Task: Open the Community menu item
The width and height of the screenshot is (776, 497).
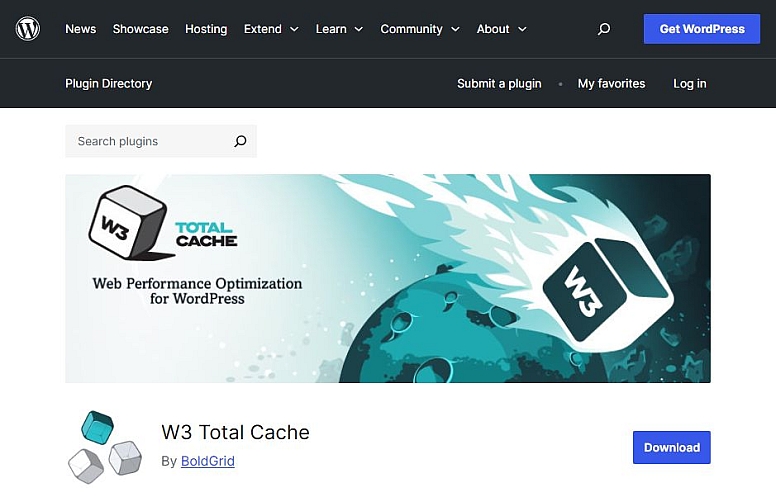Action: 411,29
